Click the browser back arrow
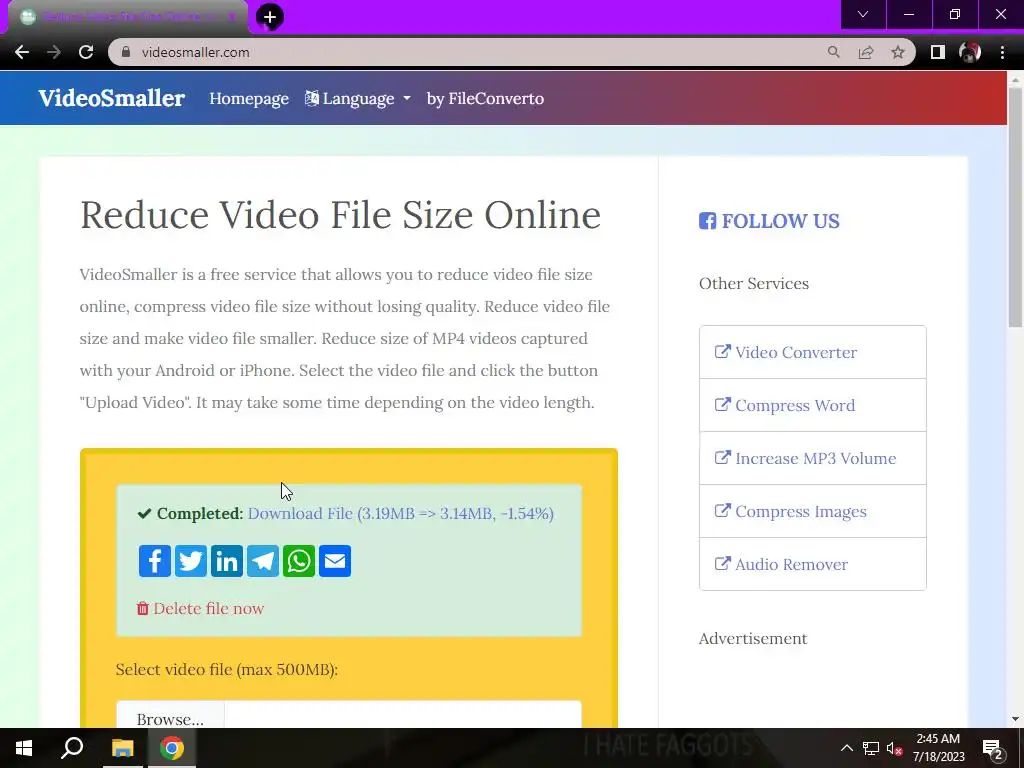The height and width of the screenshot is (768, 1024). 22,52
